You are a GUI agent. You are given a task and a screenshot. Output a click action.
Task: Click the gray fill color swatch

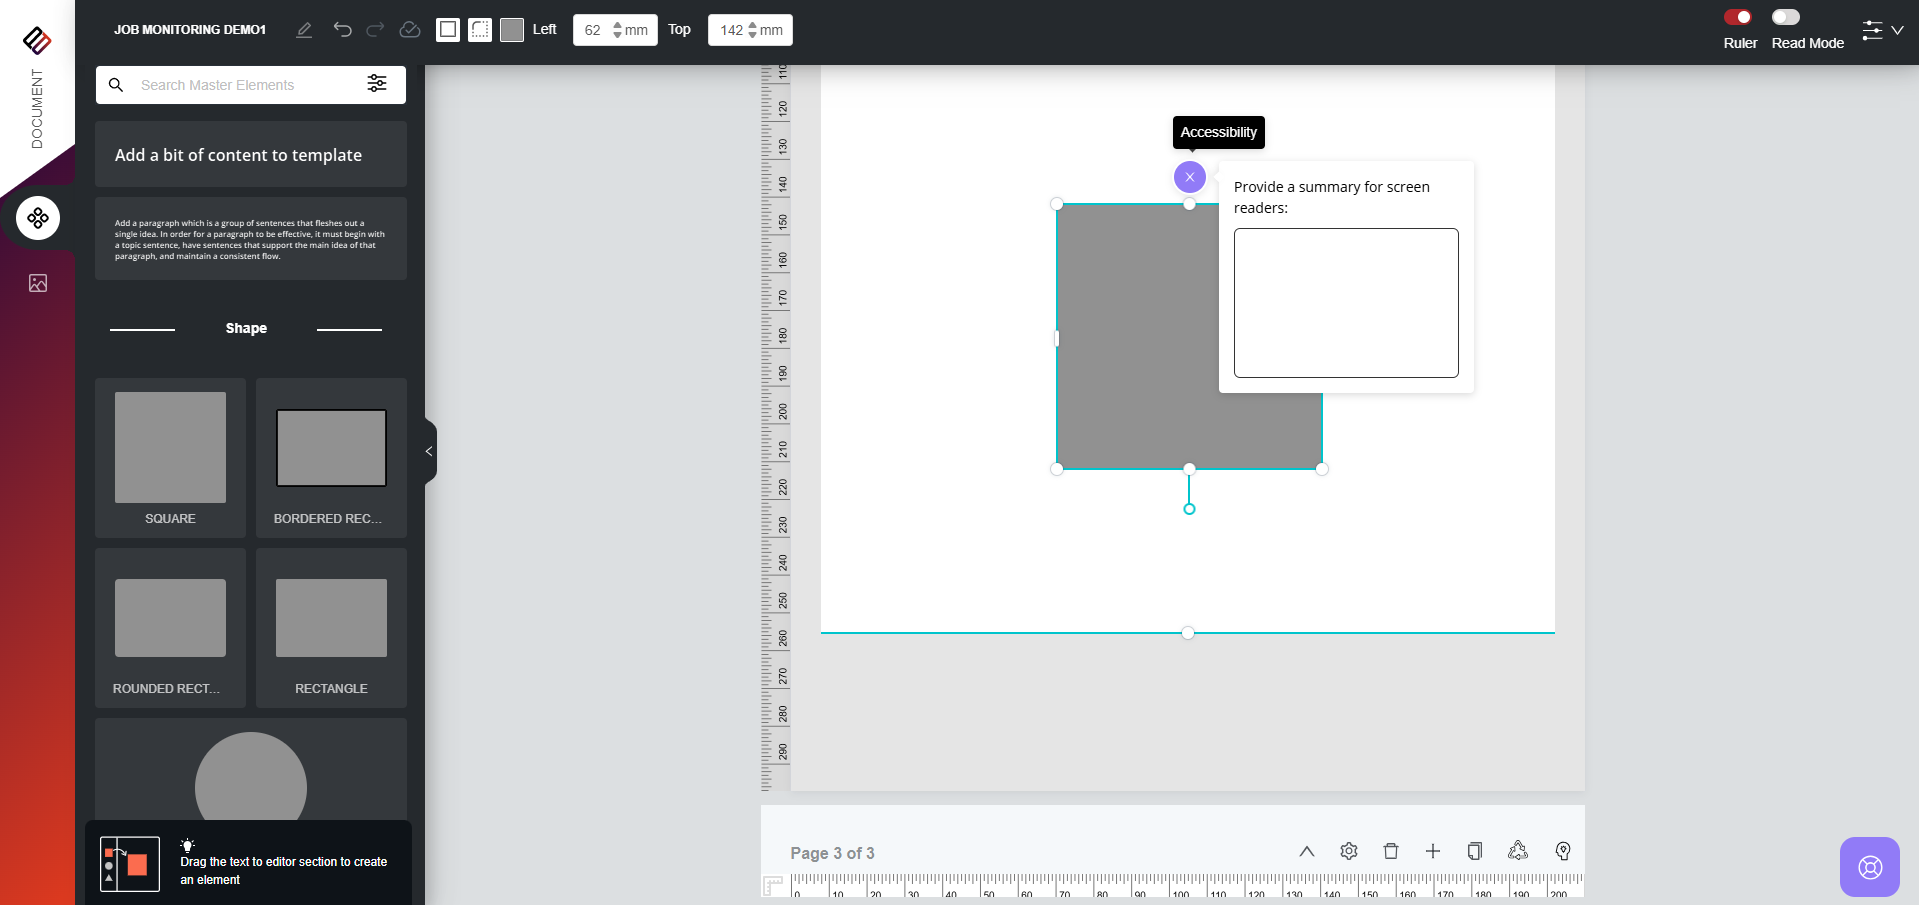click(512, 30)
